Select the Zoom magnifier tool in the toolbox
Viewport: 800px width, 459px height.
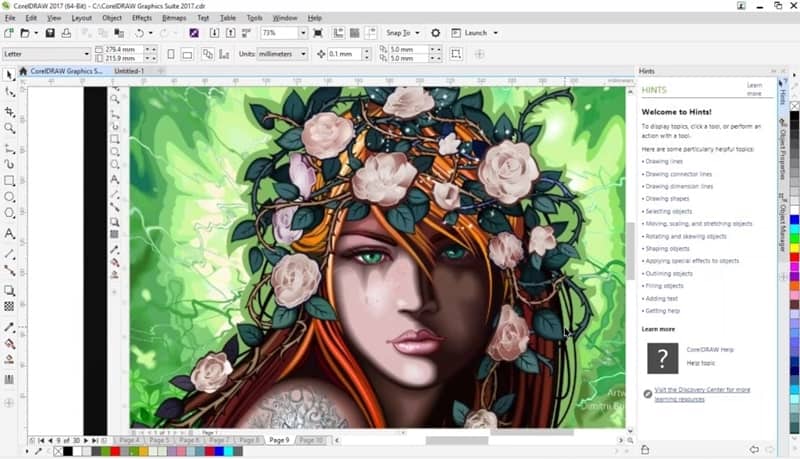click(9, 128)
